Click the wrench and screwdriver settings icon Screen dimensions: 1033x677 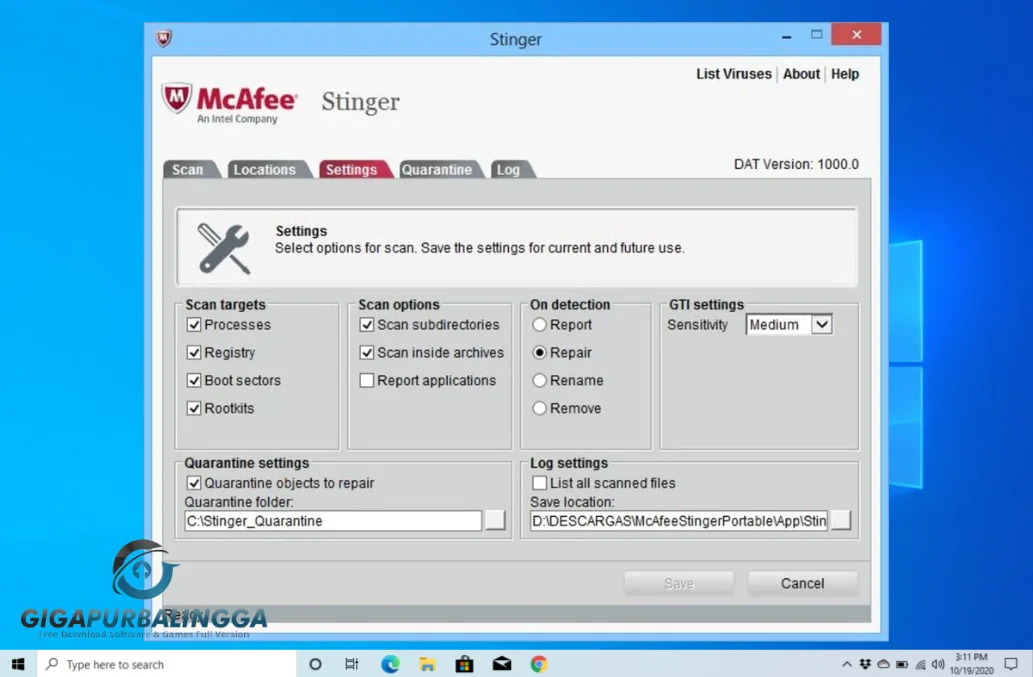coord(223,249)
